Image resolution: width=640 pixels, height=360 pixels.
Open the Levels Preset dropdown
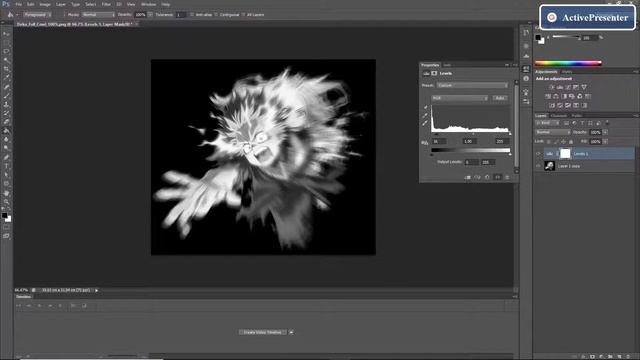click(472, 85)
